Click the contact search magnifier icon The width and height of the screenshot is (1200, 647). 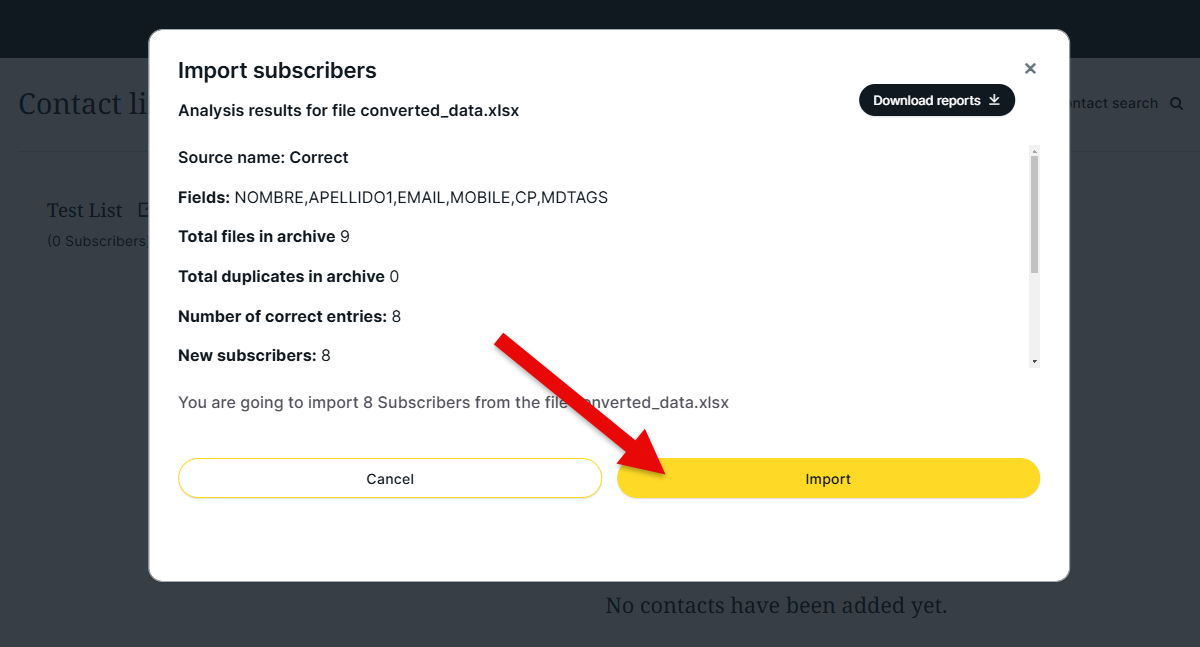click(1177, 104)
